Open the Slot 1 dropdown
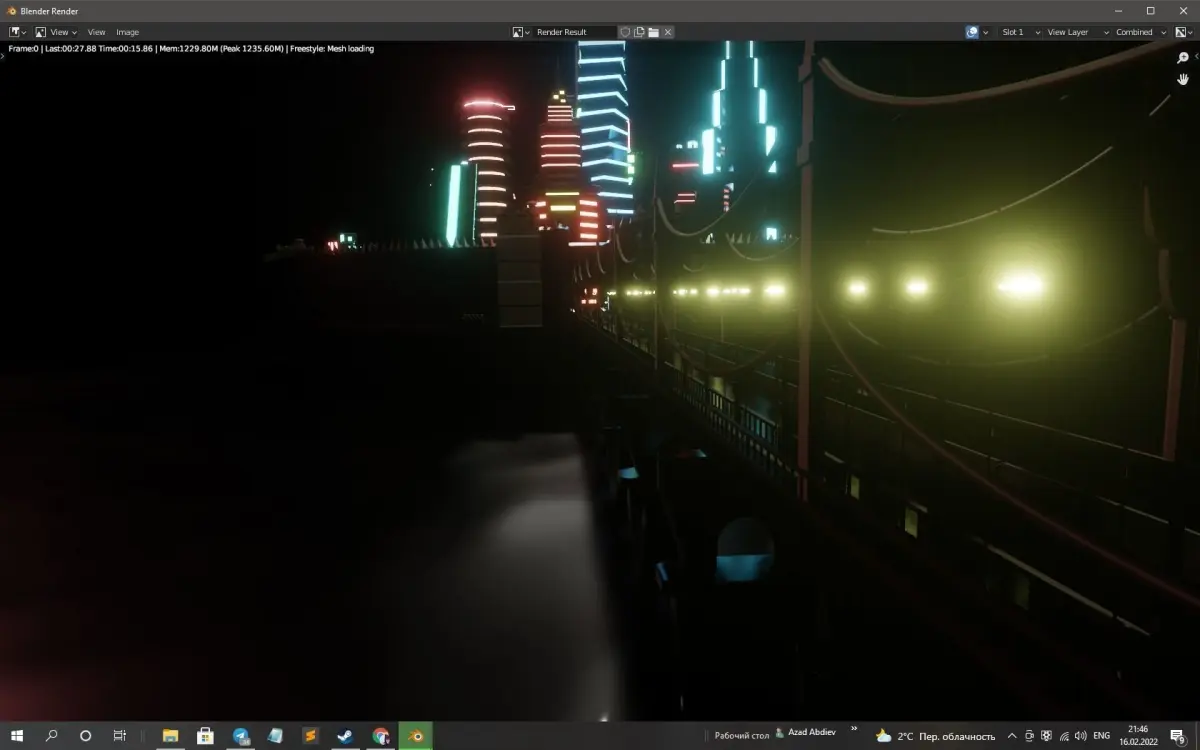1200x750 pixels. coord(1018,32)
